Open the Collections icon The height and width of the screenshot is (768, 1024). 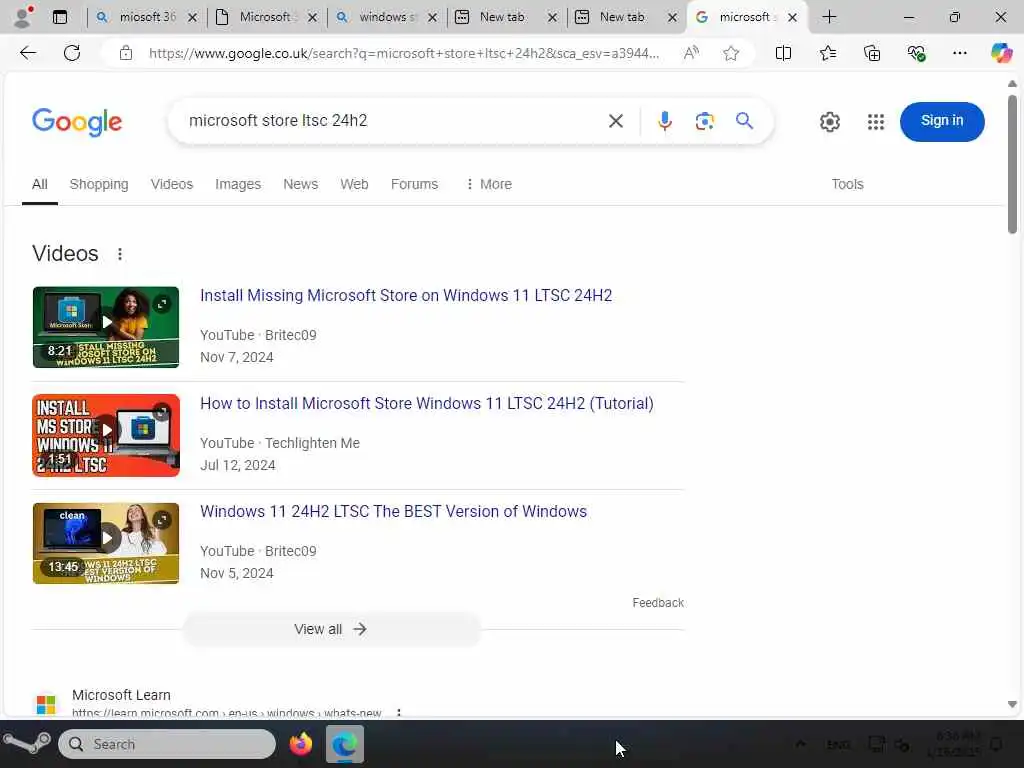pyautogui.click(x=872, y=53)
